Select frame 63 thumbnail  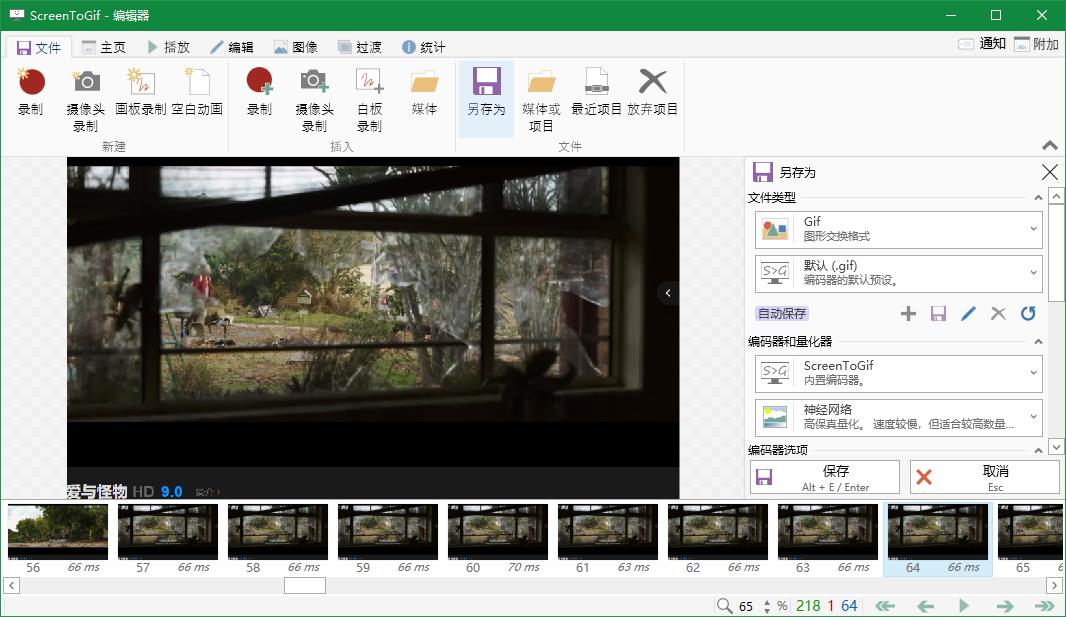[829, 540]
